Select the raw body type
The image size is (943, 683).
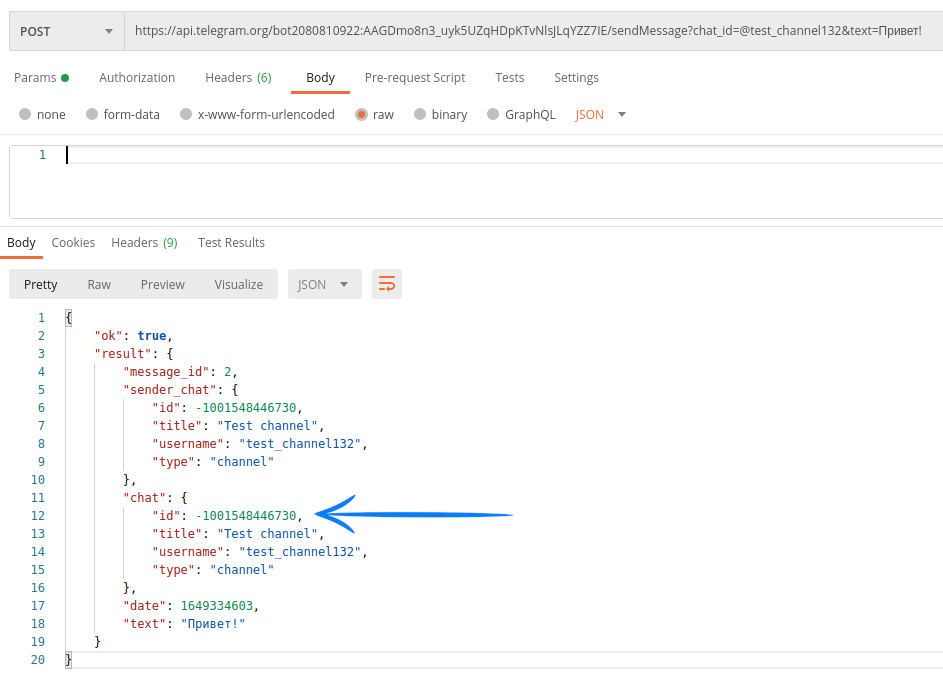(375, 114)
